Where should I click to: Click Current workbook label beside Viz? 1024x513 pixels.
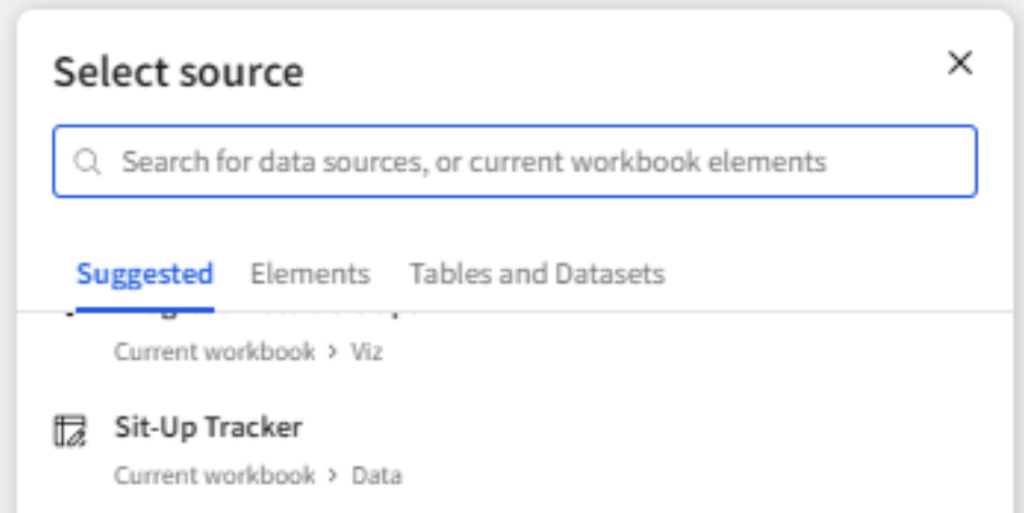[214, 352]
